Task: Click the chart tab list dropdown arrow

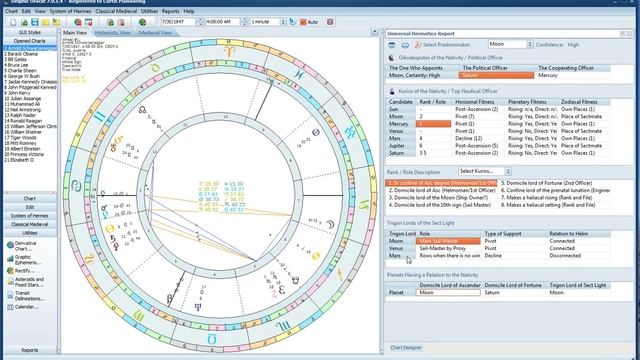Action: (x=374, y=31)
